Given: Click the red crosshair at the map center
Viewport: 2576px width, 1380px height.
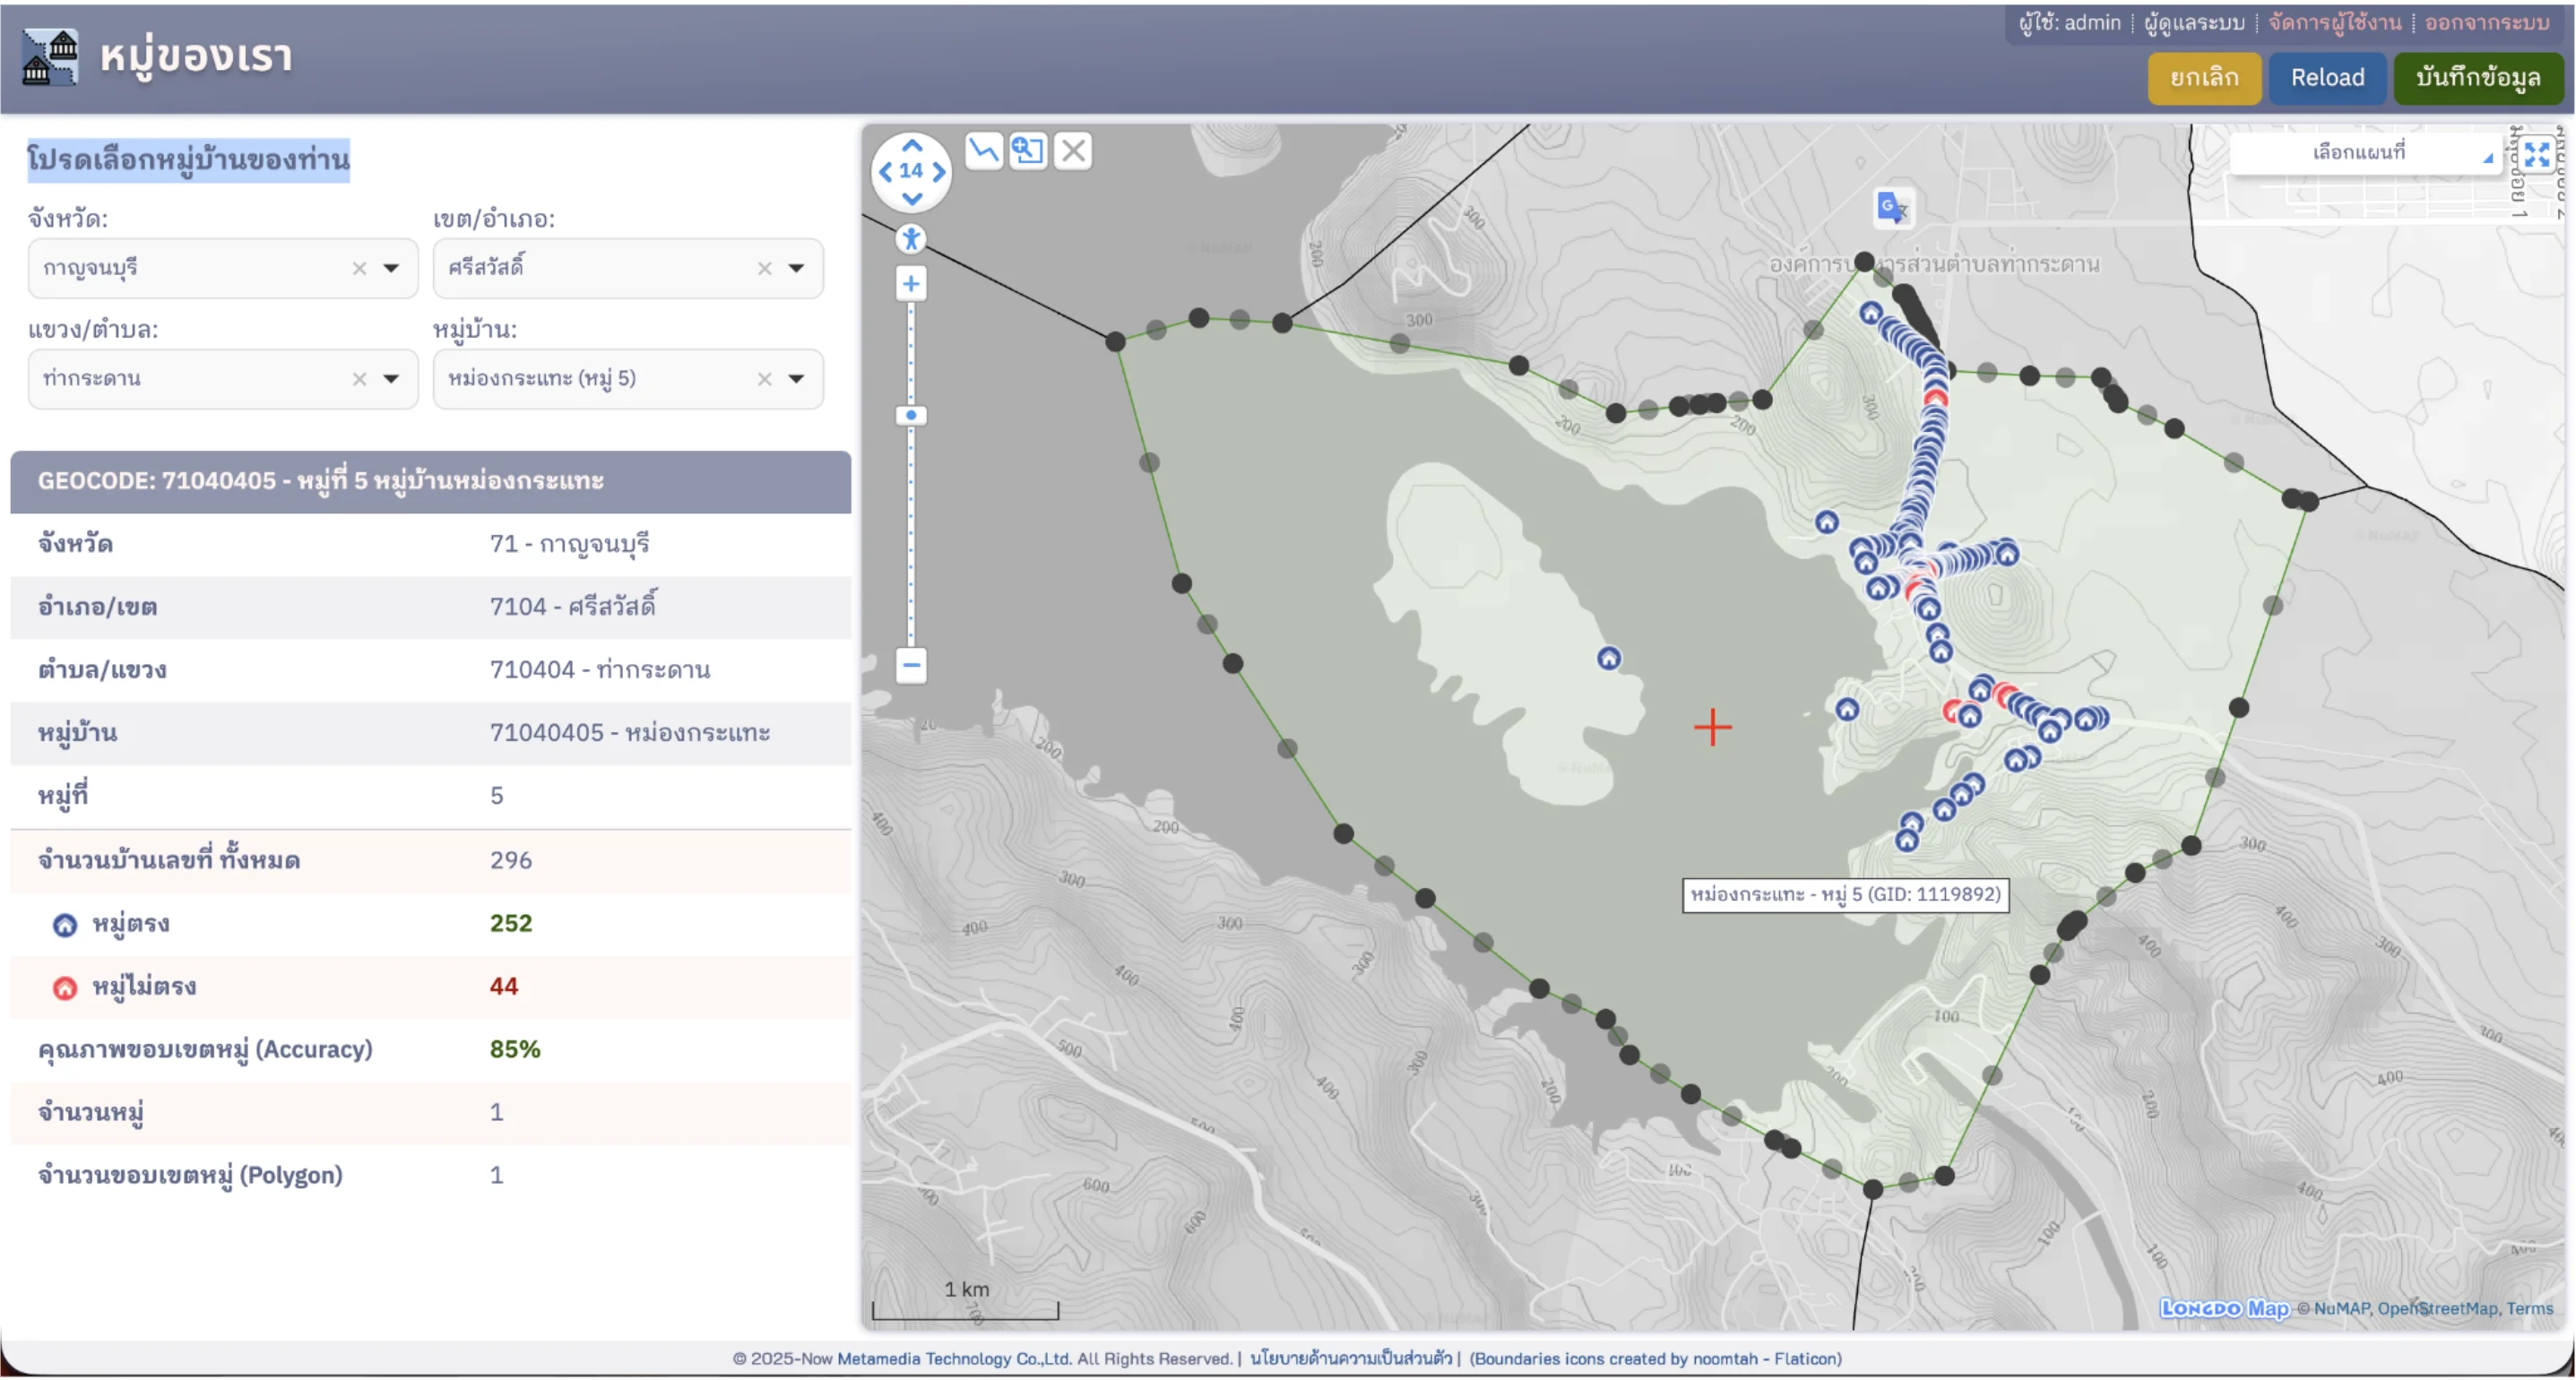Looking at the screenshot, I should point(1712,727).
